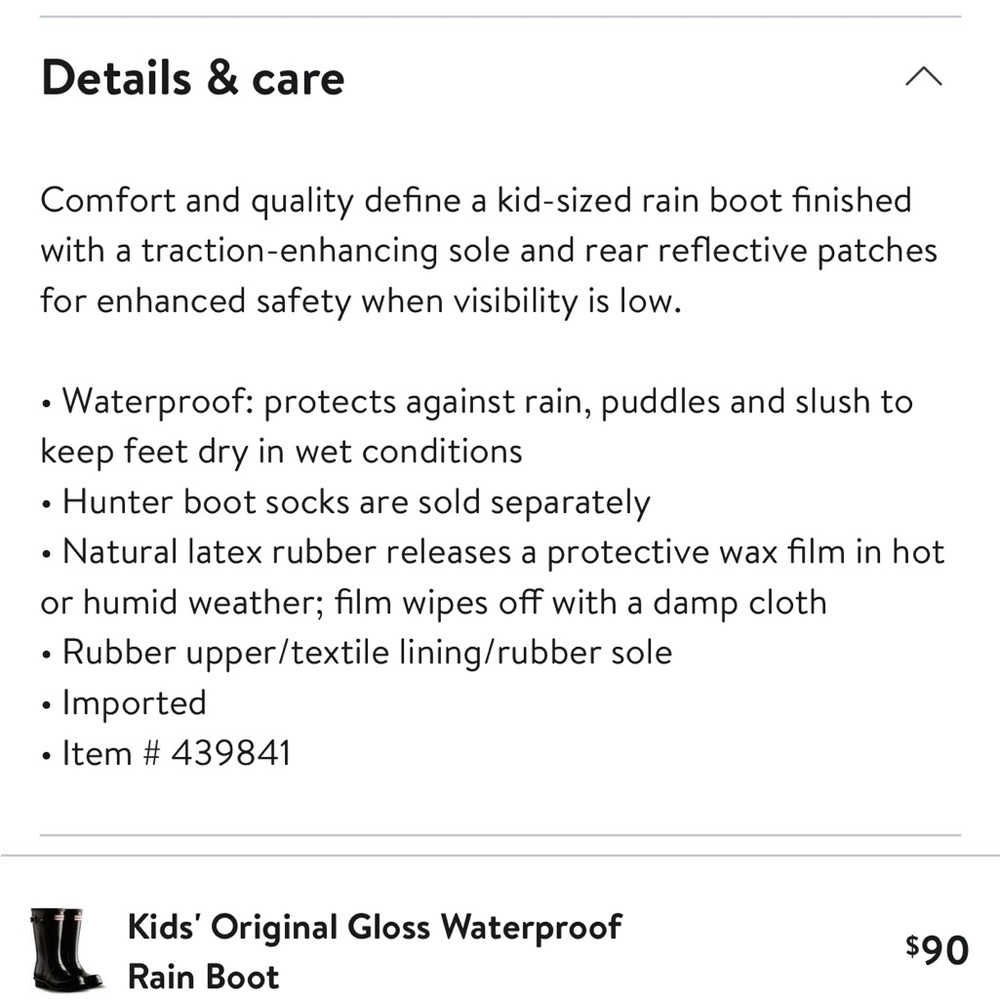This screenshot has height=1000, width=1000.
Task: Click the $90 price label
Action: click(937, 950)
